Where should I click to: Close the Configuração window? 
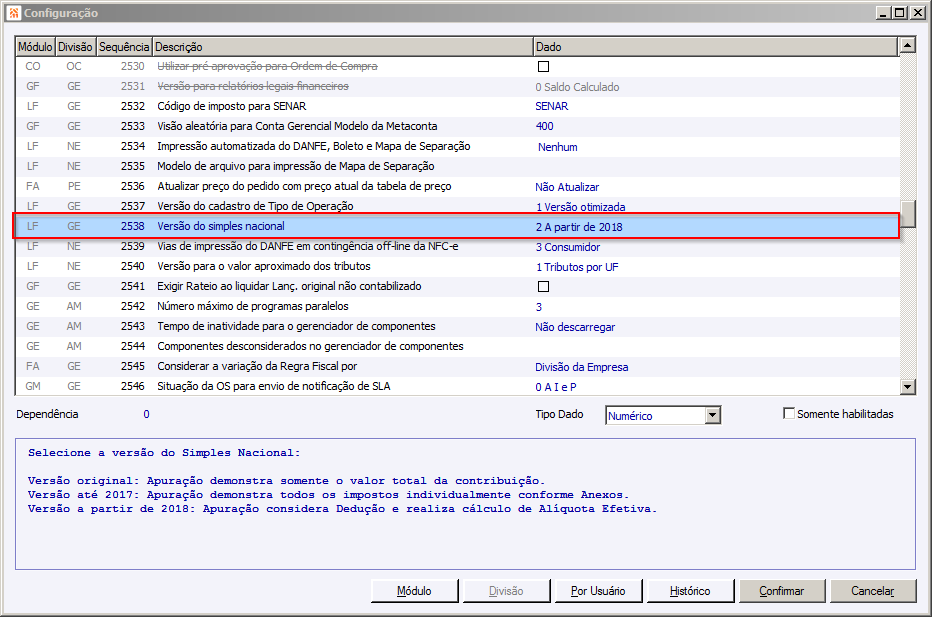tap(918, 12)
